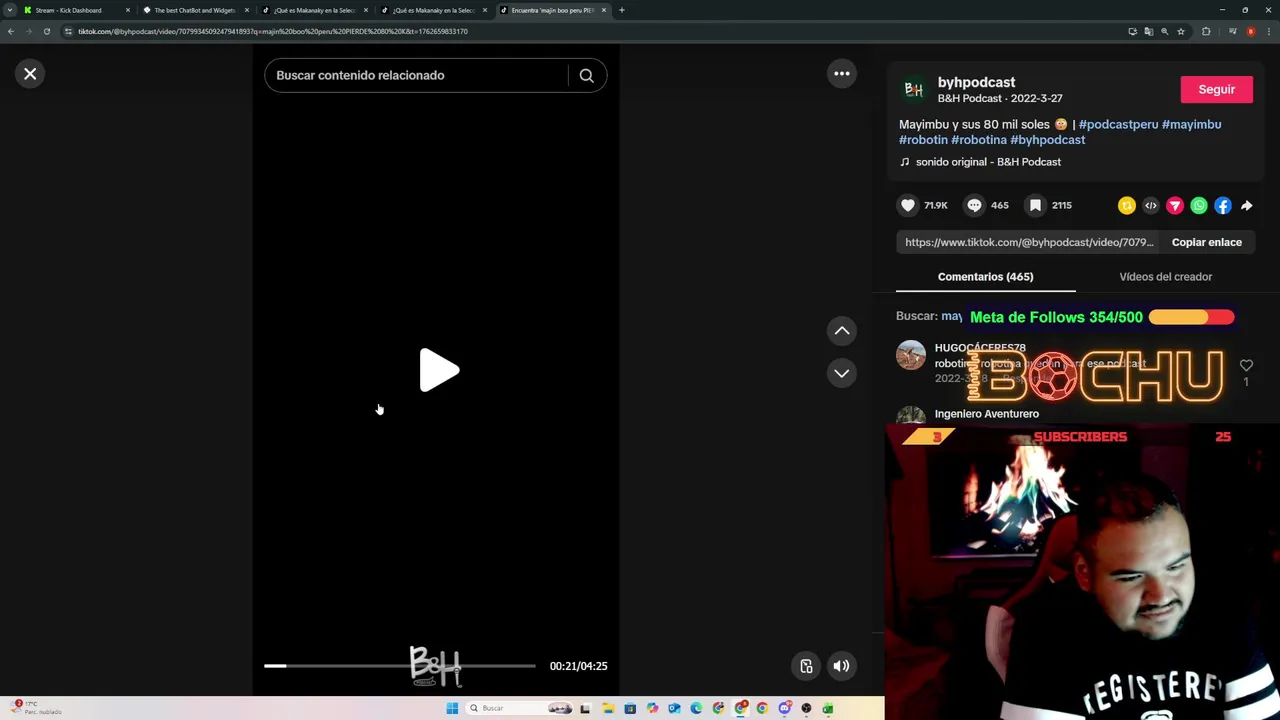The height and width of the screenshot is (720, 1280).
Task: Open the weather widget on the taskbar
Action: click(35, 708)
